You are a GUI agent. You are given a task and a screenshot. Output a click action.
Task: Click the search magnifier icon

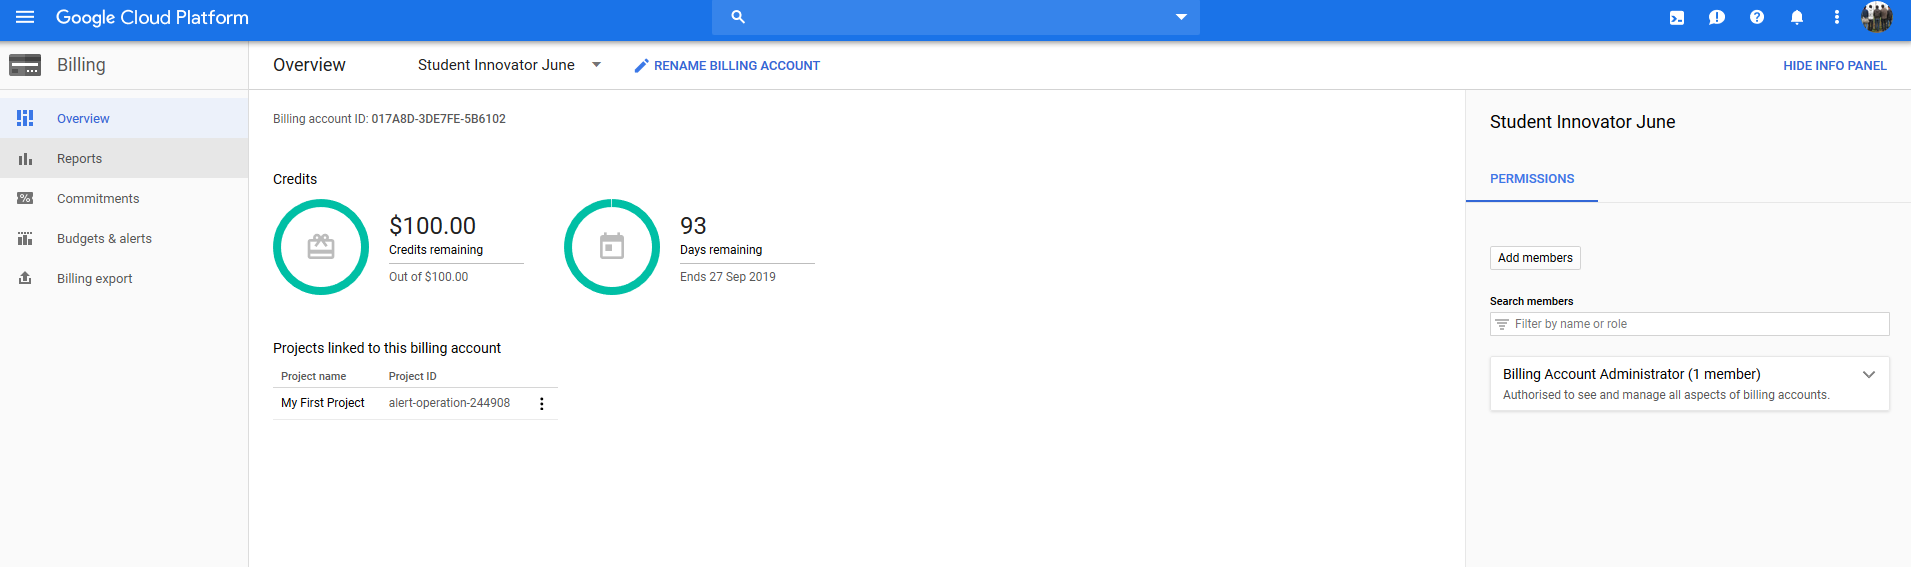[x=738, y=17]
